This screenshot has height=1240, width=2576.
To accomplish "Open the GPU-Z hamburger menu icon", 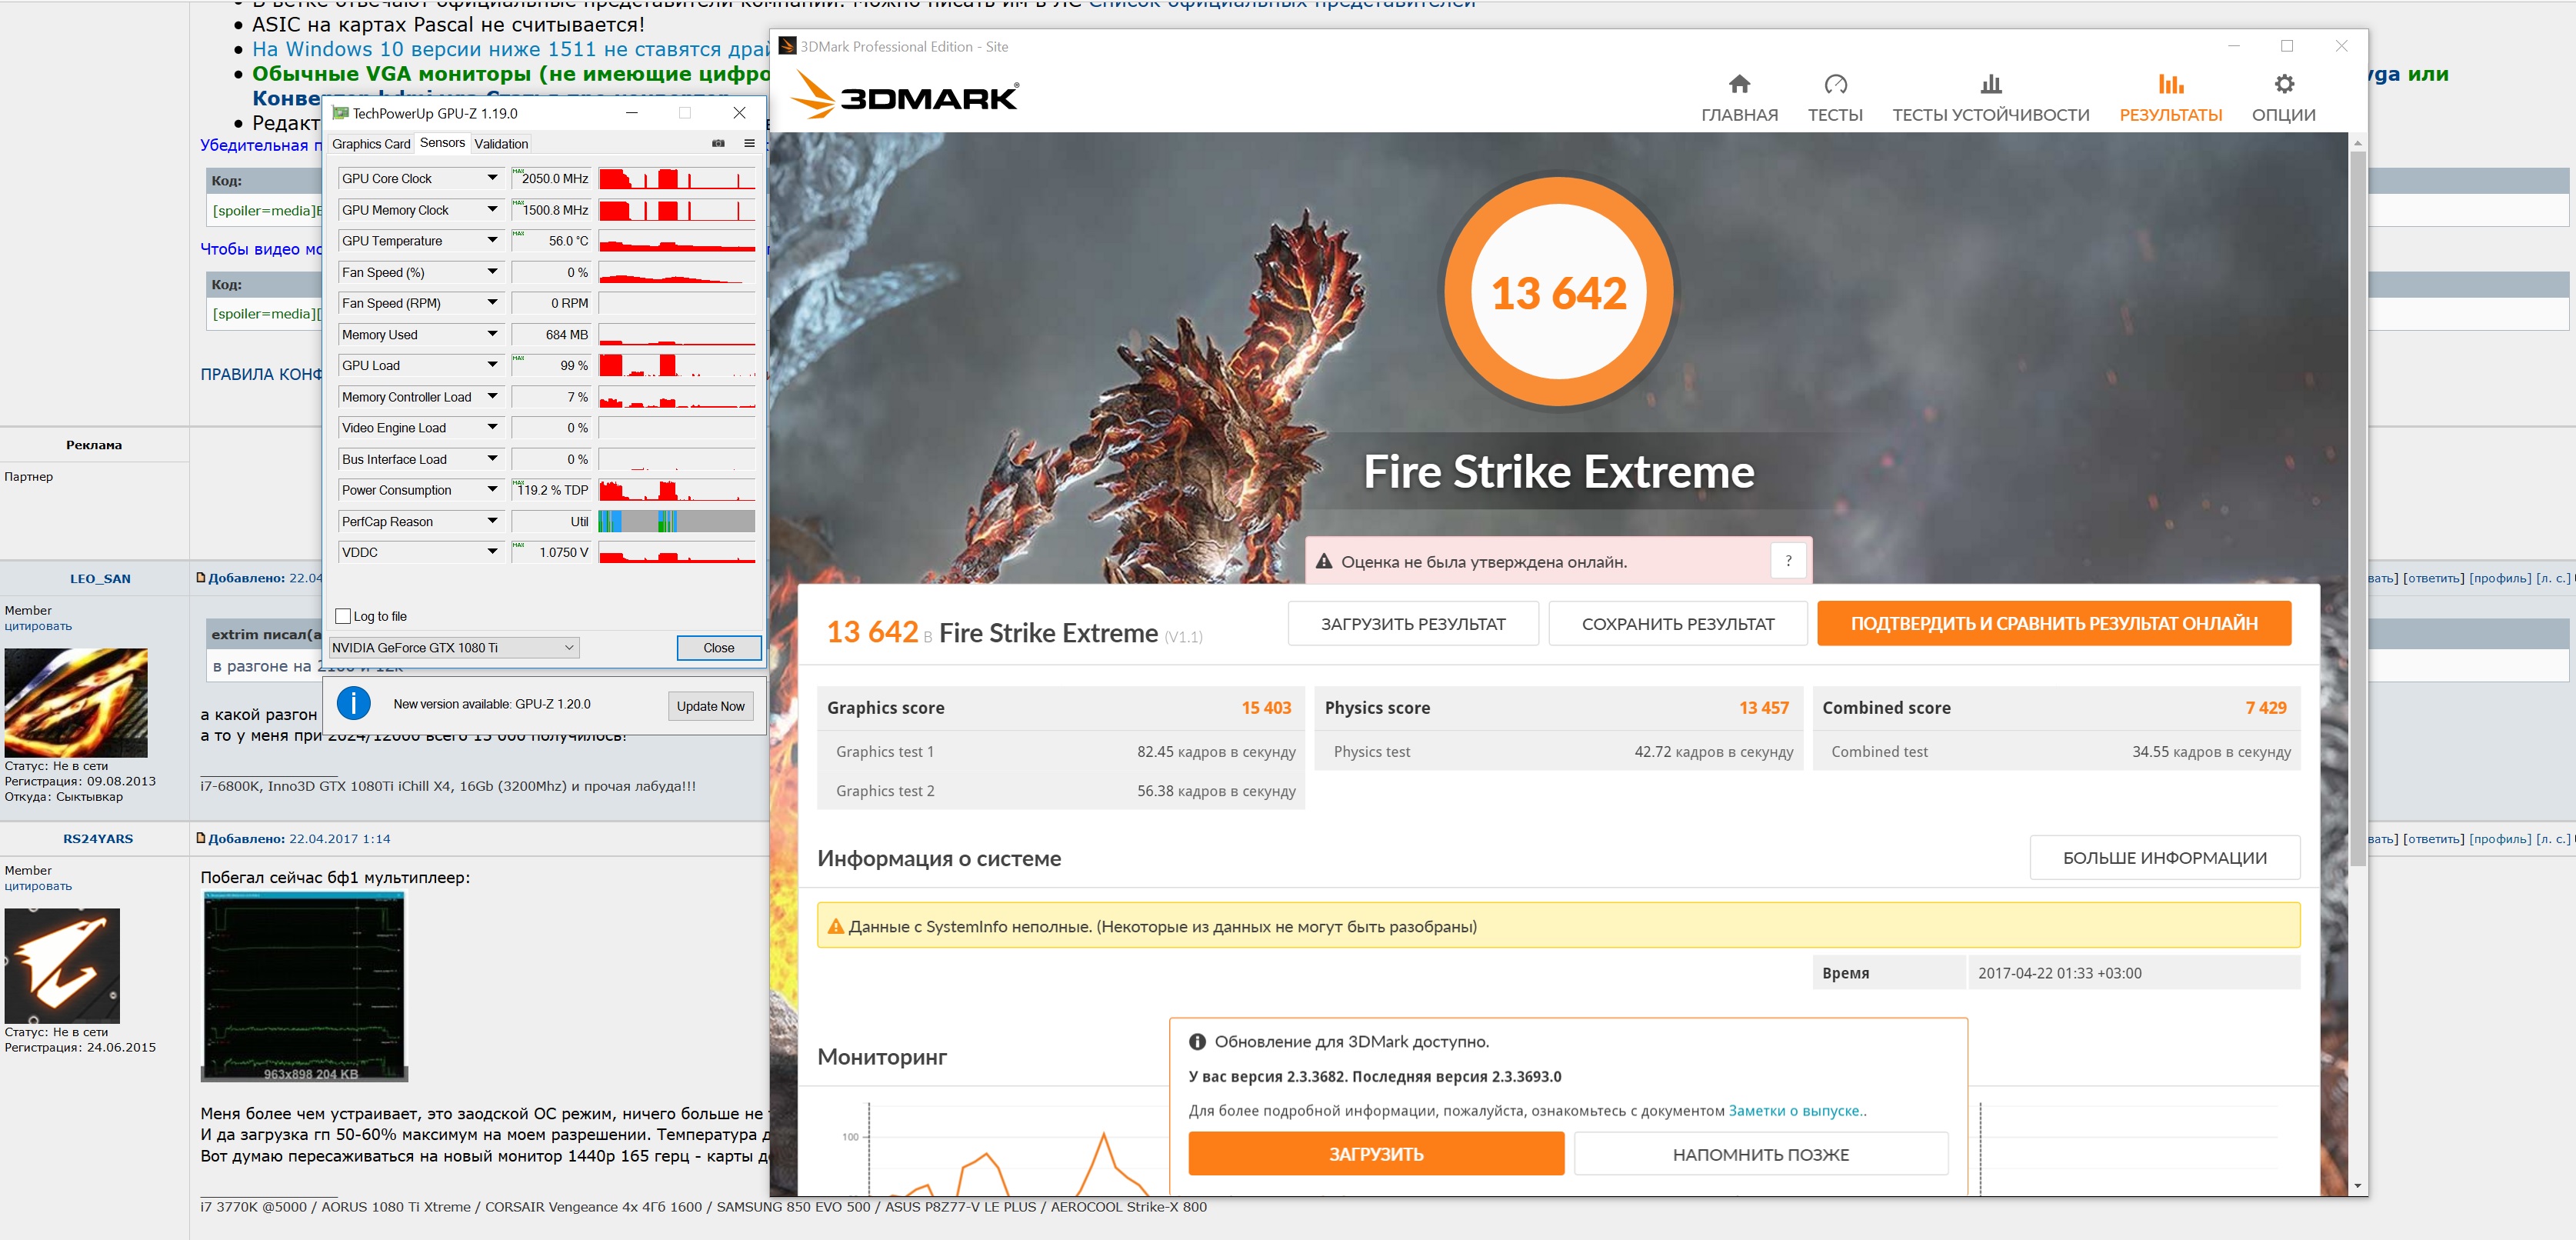I will click(x=749, y=143).
